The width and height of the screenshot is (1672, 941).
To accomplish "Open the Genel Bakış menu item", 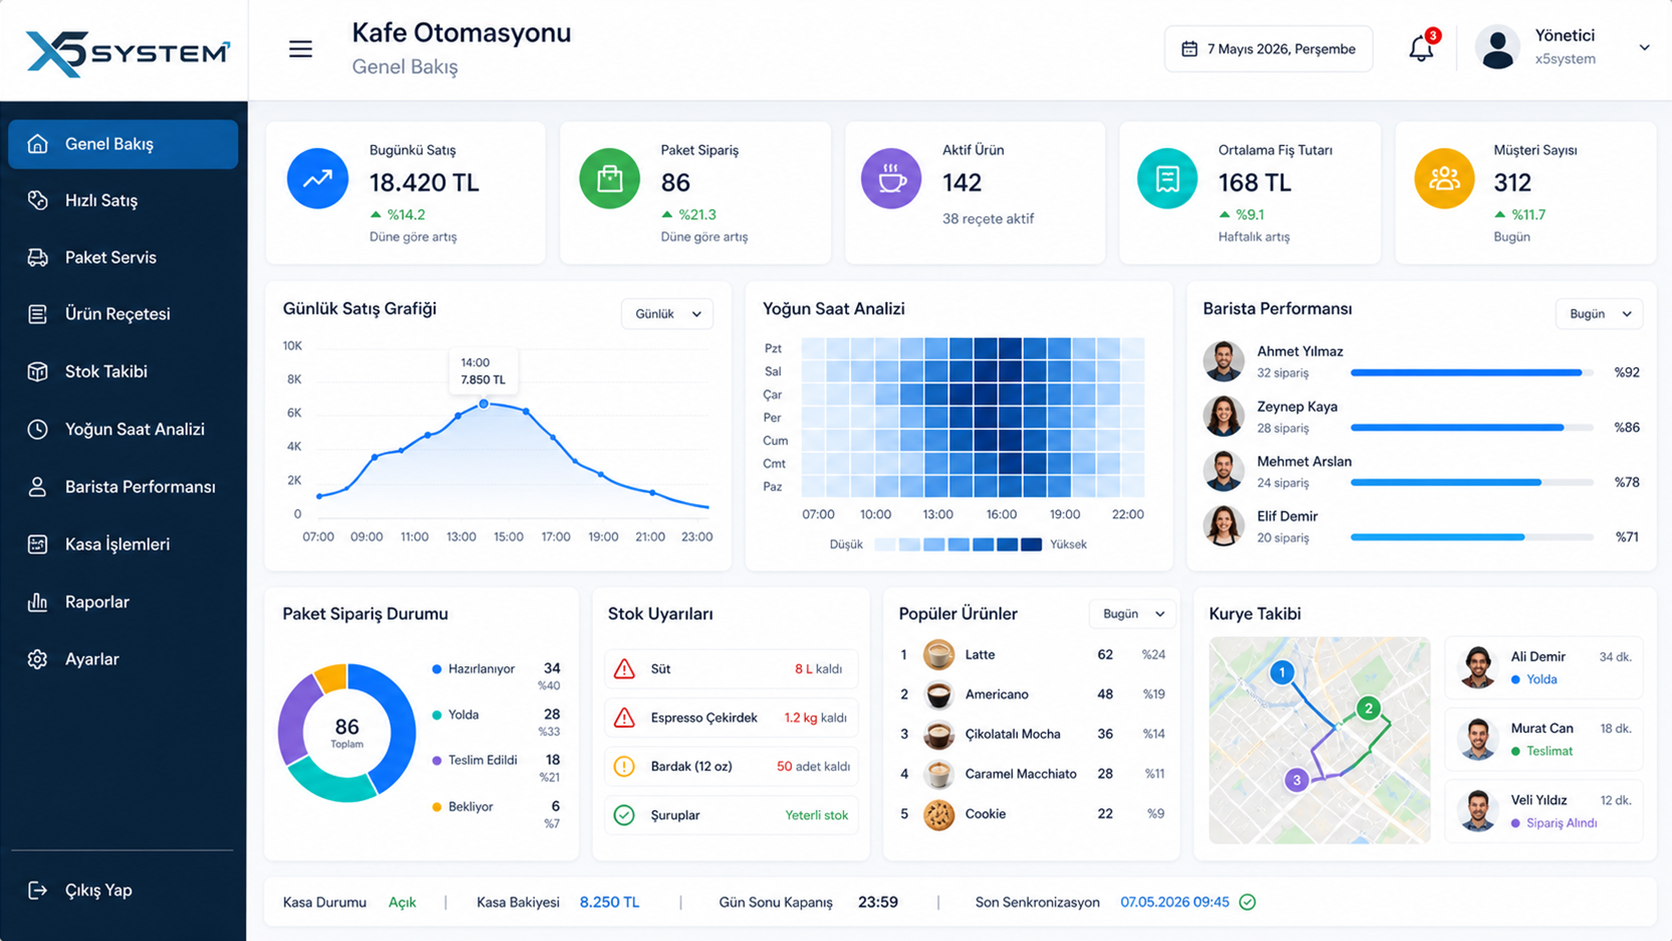I will click(123, 144).
